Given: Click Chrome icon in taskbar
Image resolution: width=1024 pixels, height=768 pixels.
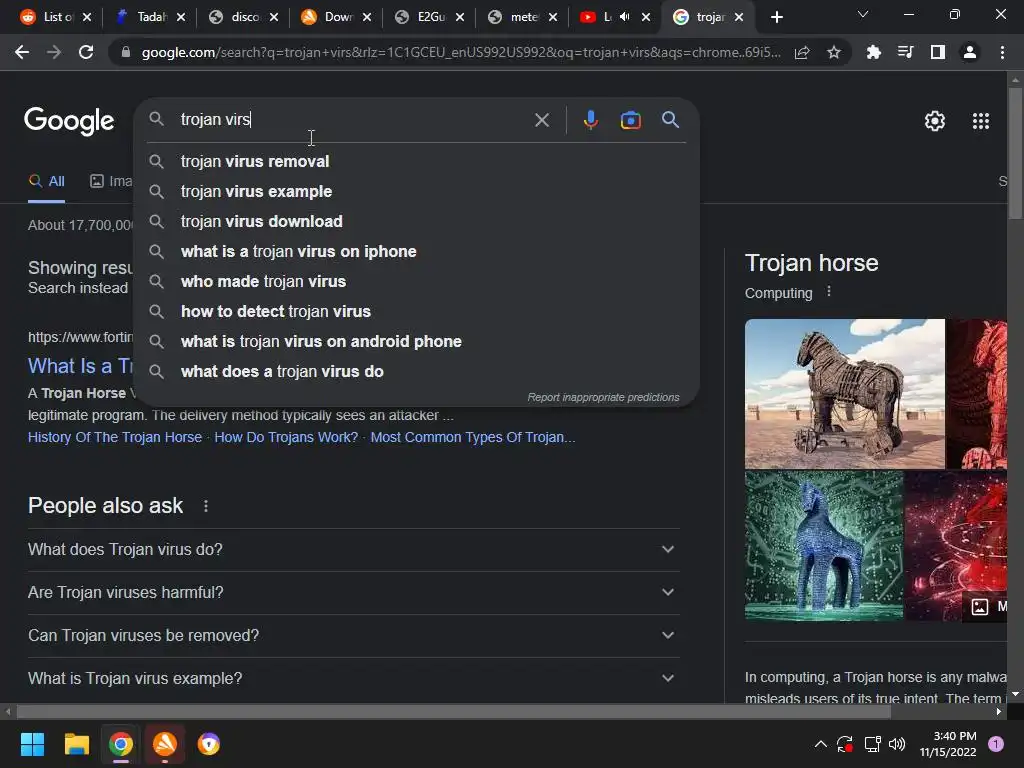Looking at the screenshot, I should 121,744.
